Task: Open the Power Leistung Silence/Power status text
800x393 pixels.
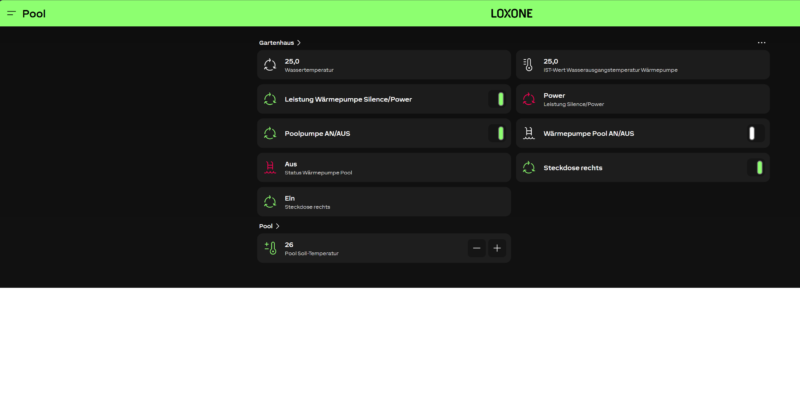Action: tap(573, 99)
